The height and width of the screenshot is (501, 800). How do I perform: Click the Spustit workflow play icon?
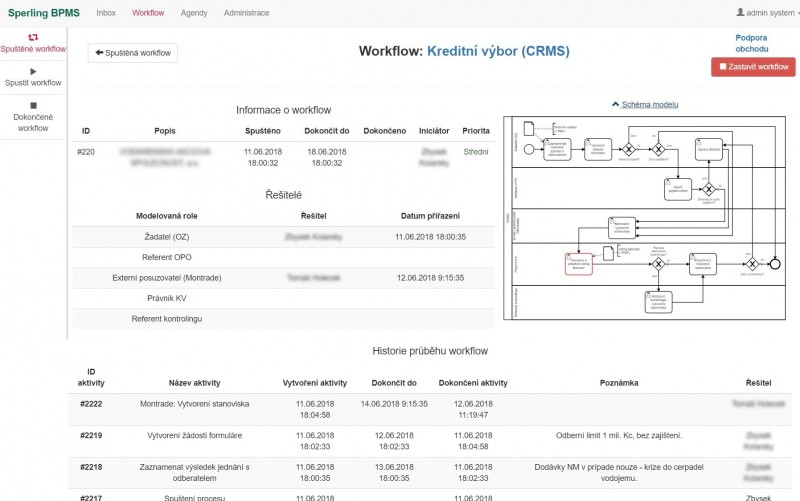tap(33, 71)
